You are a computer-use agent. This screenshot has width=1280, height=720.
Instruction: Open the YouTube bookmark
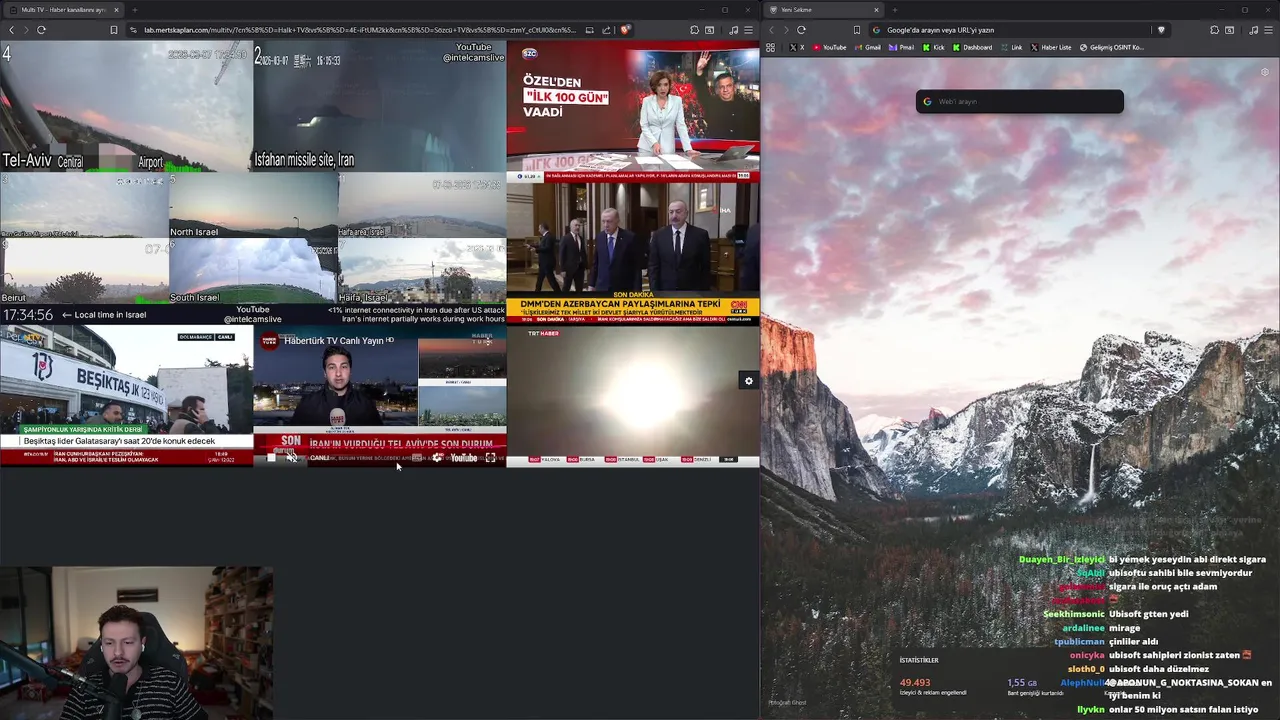pos(829,47)
